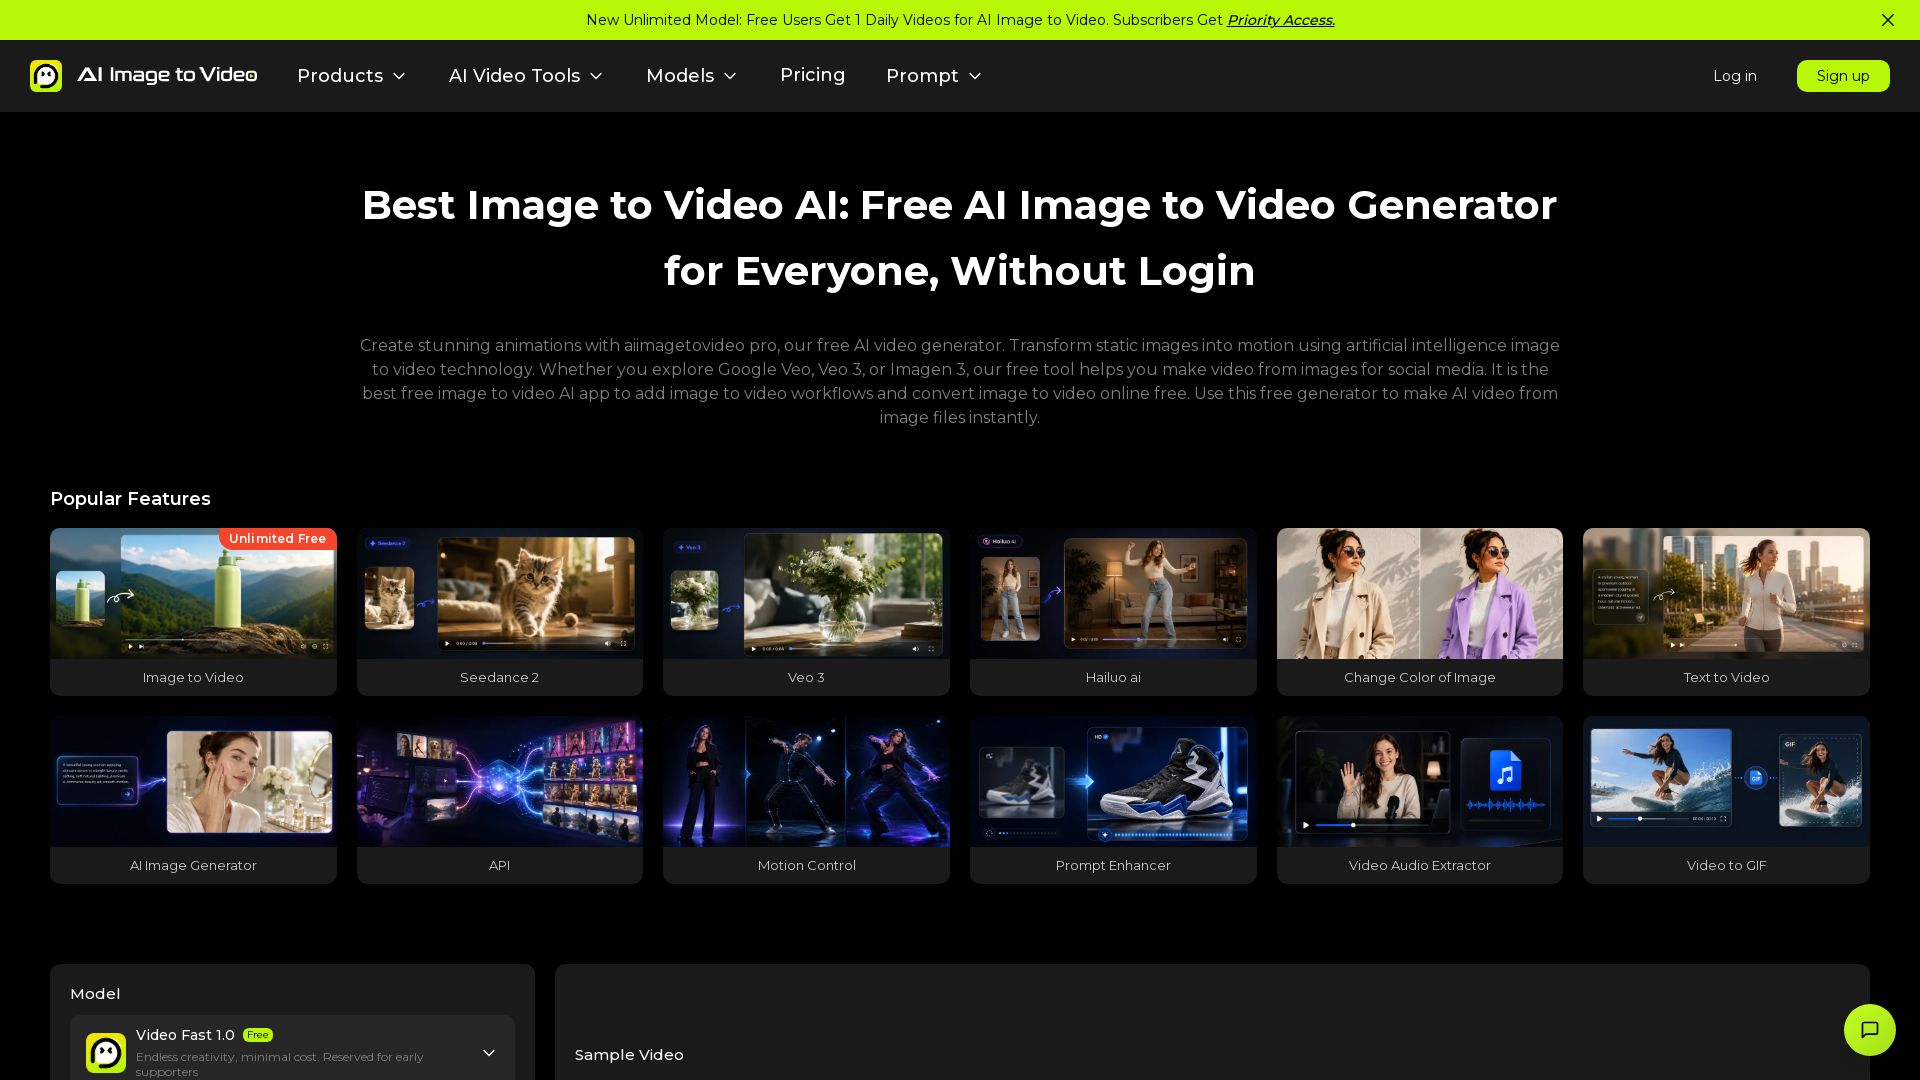Screen dimensions: 1920x1080
Task: Click the Popular Features heading
Action: [130, 499]
